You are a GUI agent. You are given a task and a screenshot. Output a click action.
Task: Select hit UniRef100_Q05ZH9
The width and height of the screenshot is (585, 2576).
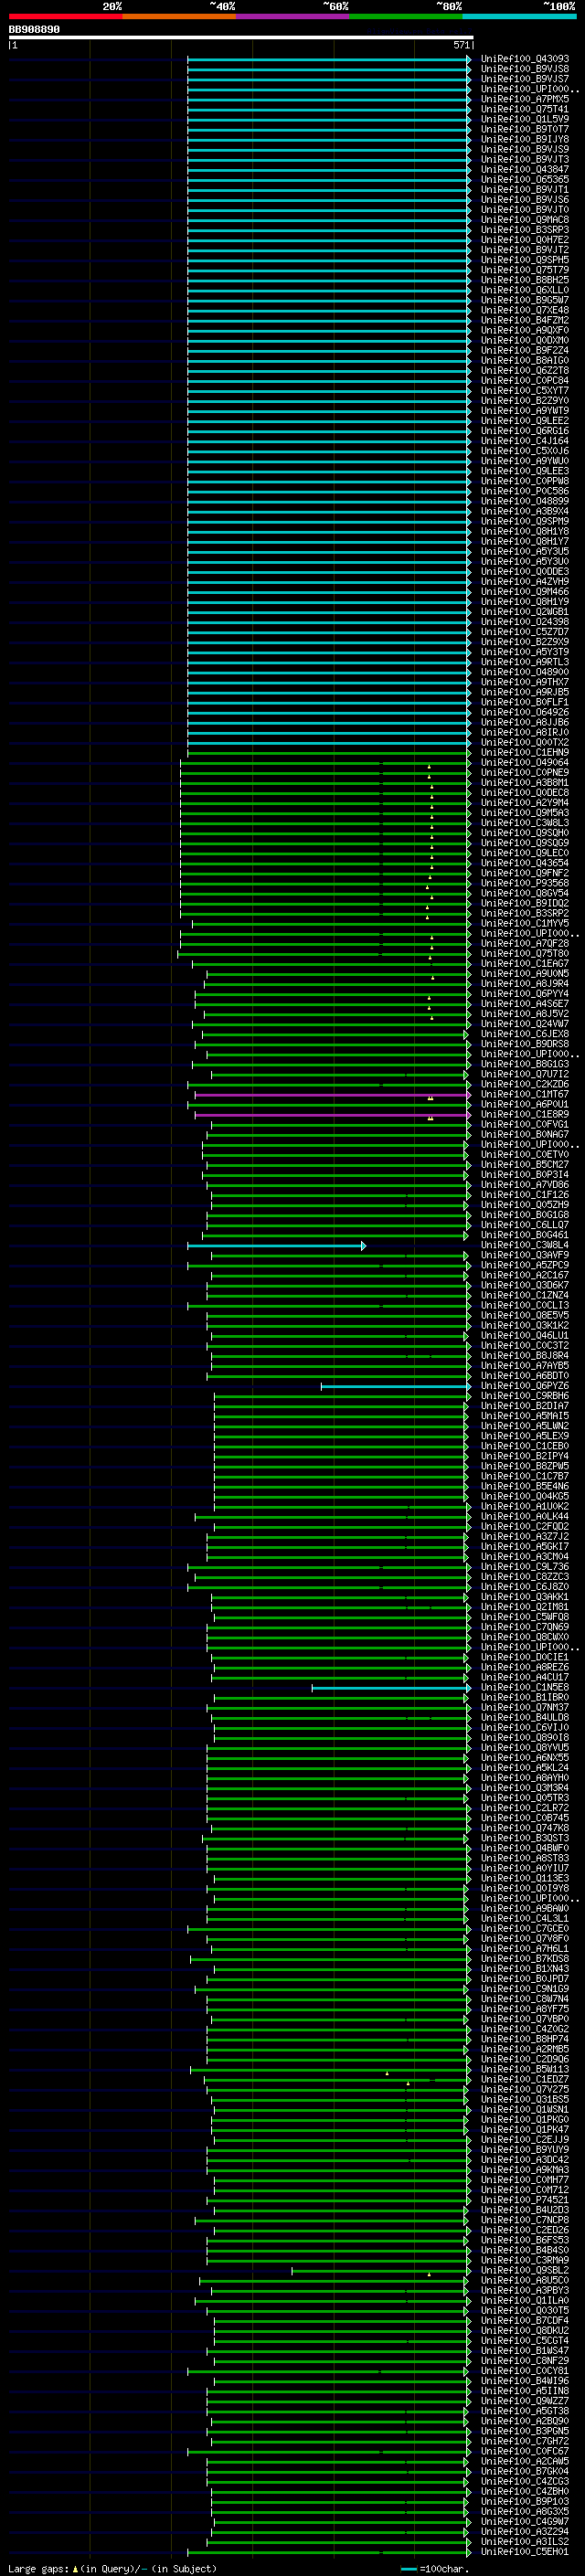point(525,1204)
